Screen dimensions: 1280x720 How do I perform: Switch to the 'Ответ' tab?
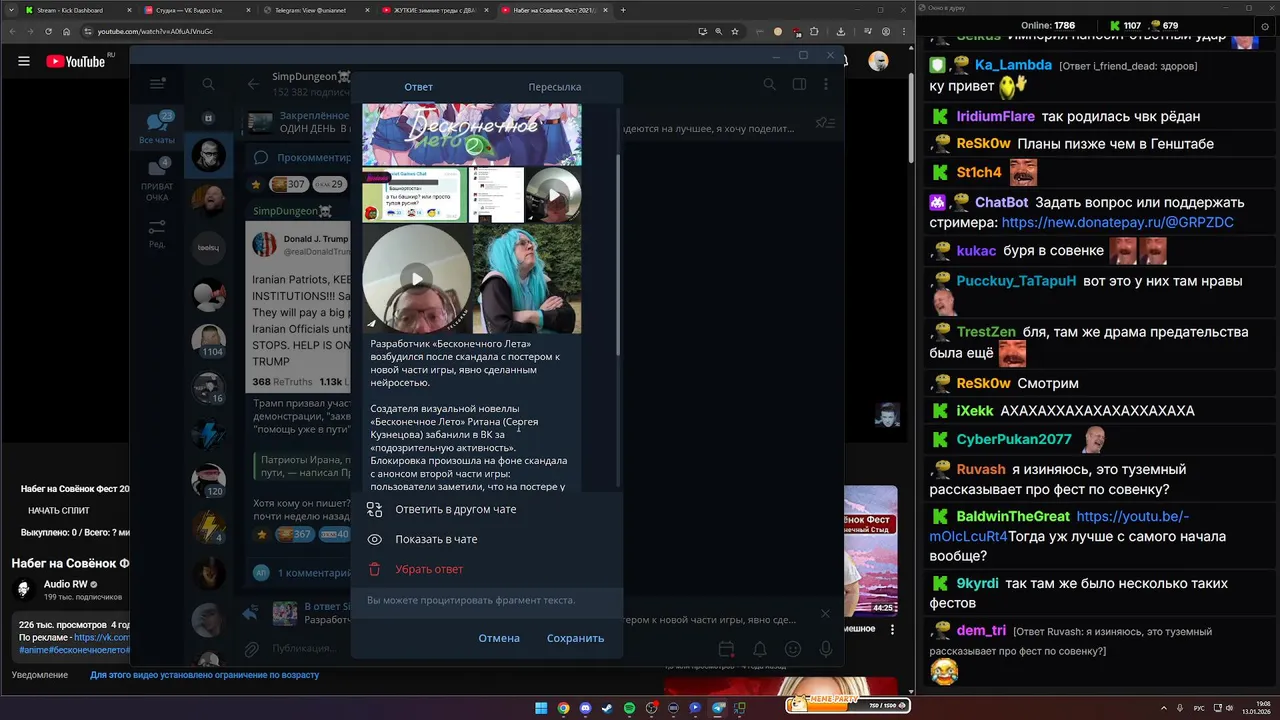418,87
